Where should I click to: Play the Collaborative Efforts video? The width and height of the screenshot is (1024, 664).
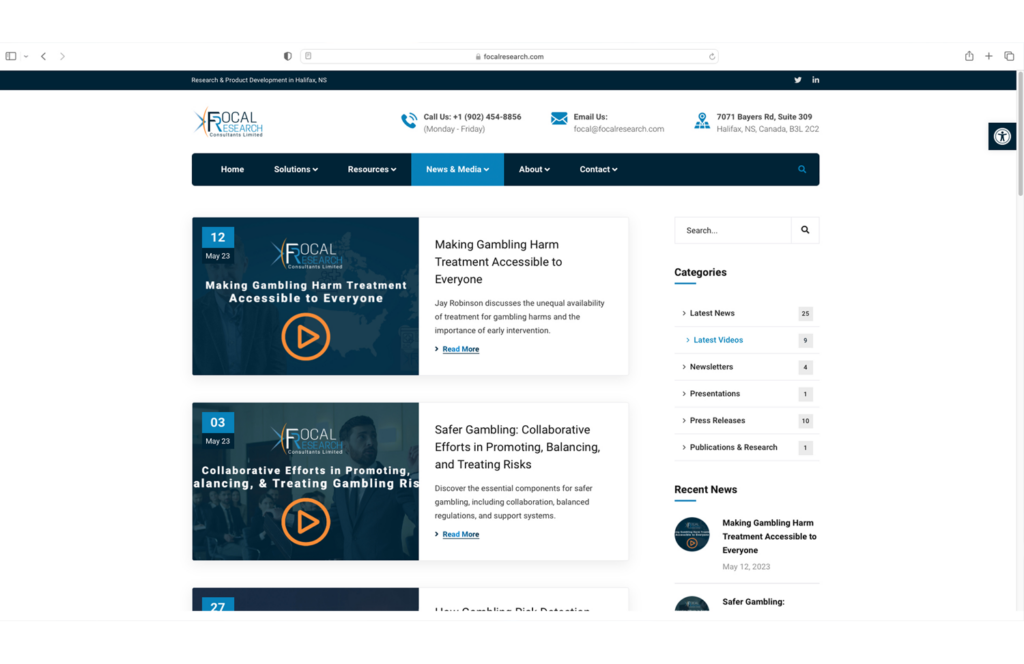click(306, 522)
